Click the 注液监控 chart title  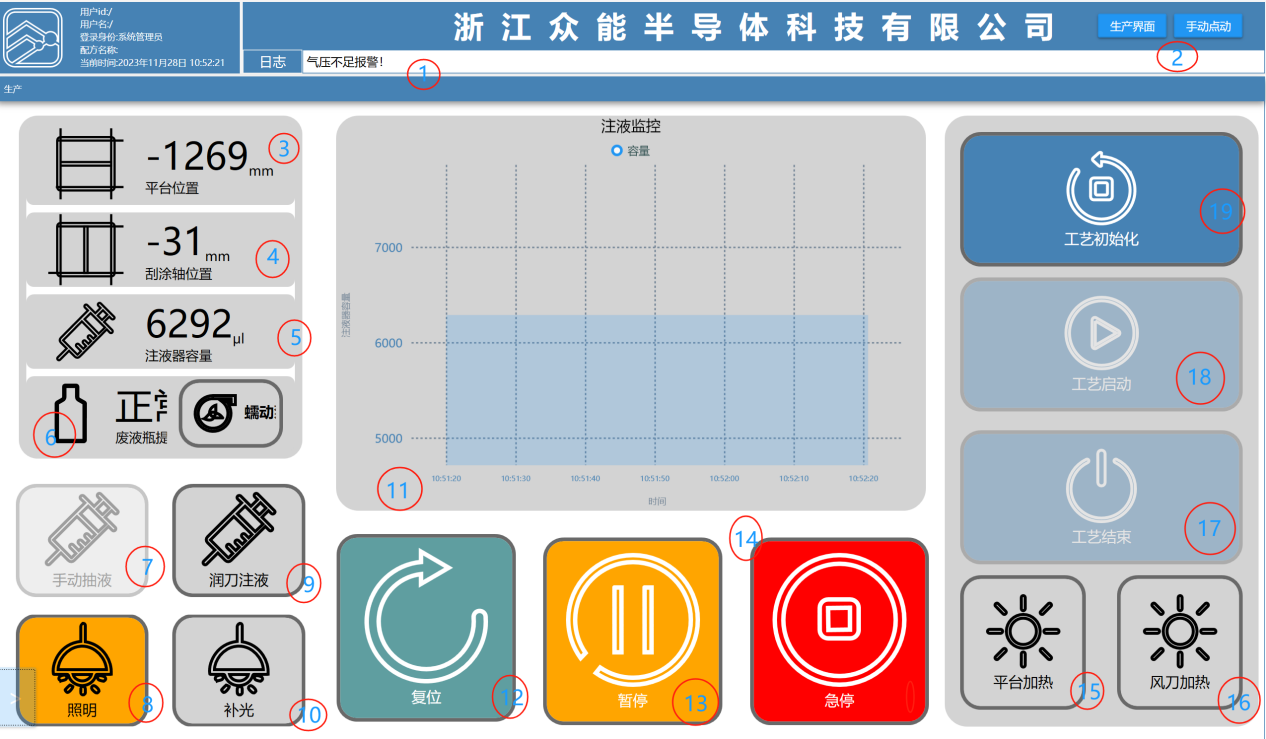tap(631, 127)
